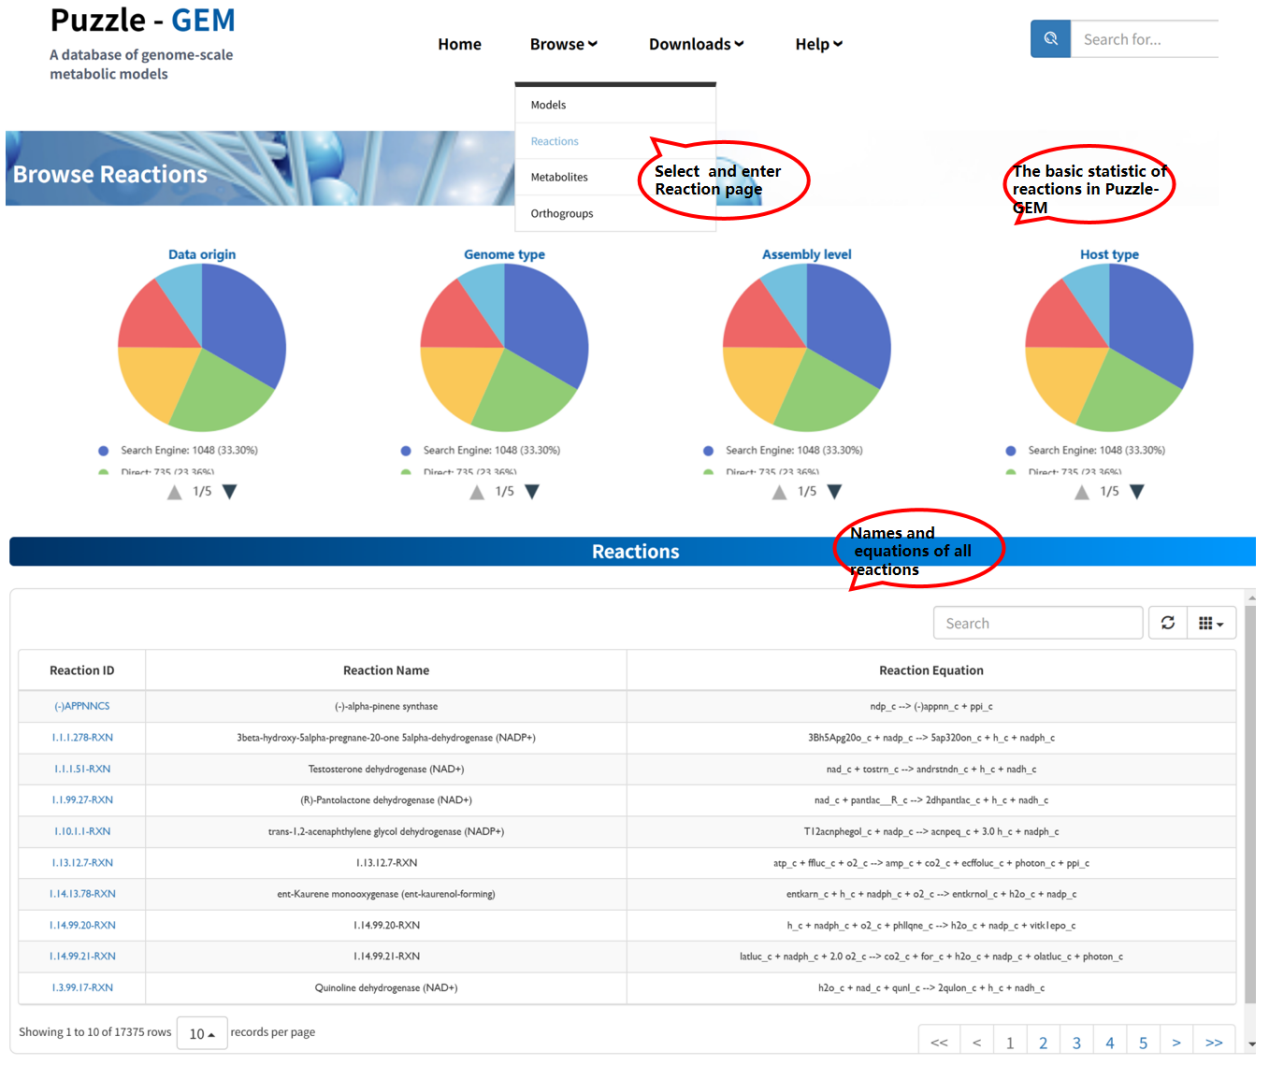This screenshot has height=1065, width=1269.
Task: Open records per page dropdown
Action: coord(202,1033)
